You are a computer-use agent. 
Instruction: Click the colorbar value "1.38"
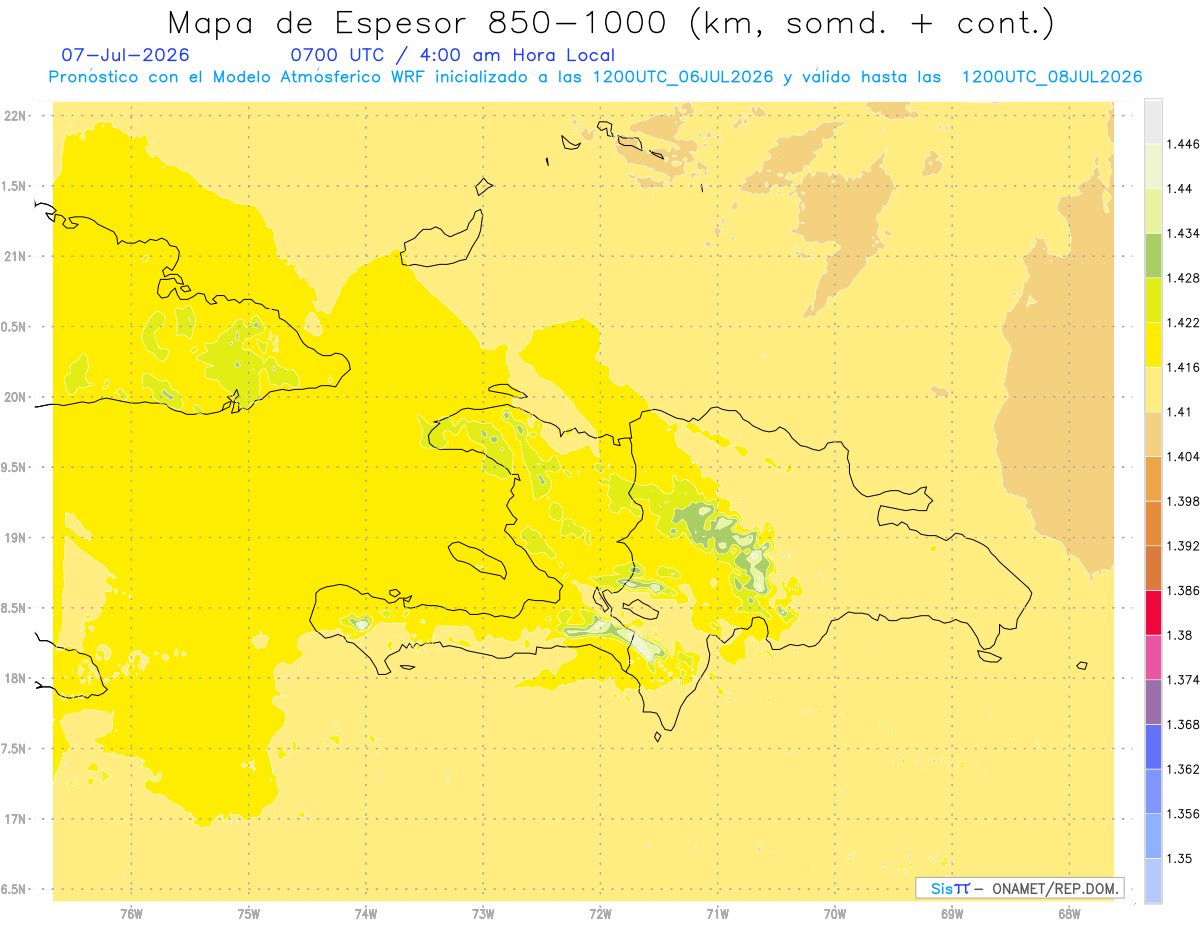point(1180,635)
